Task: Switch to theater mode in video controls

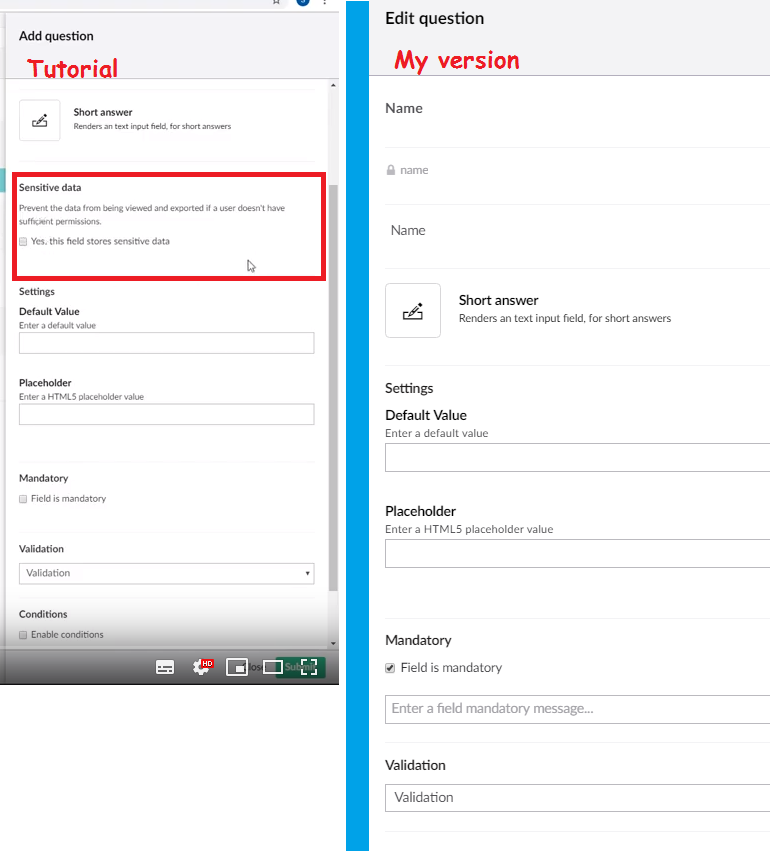Action: coord(272,667)
